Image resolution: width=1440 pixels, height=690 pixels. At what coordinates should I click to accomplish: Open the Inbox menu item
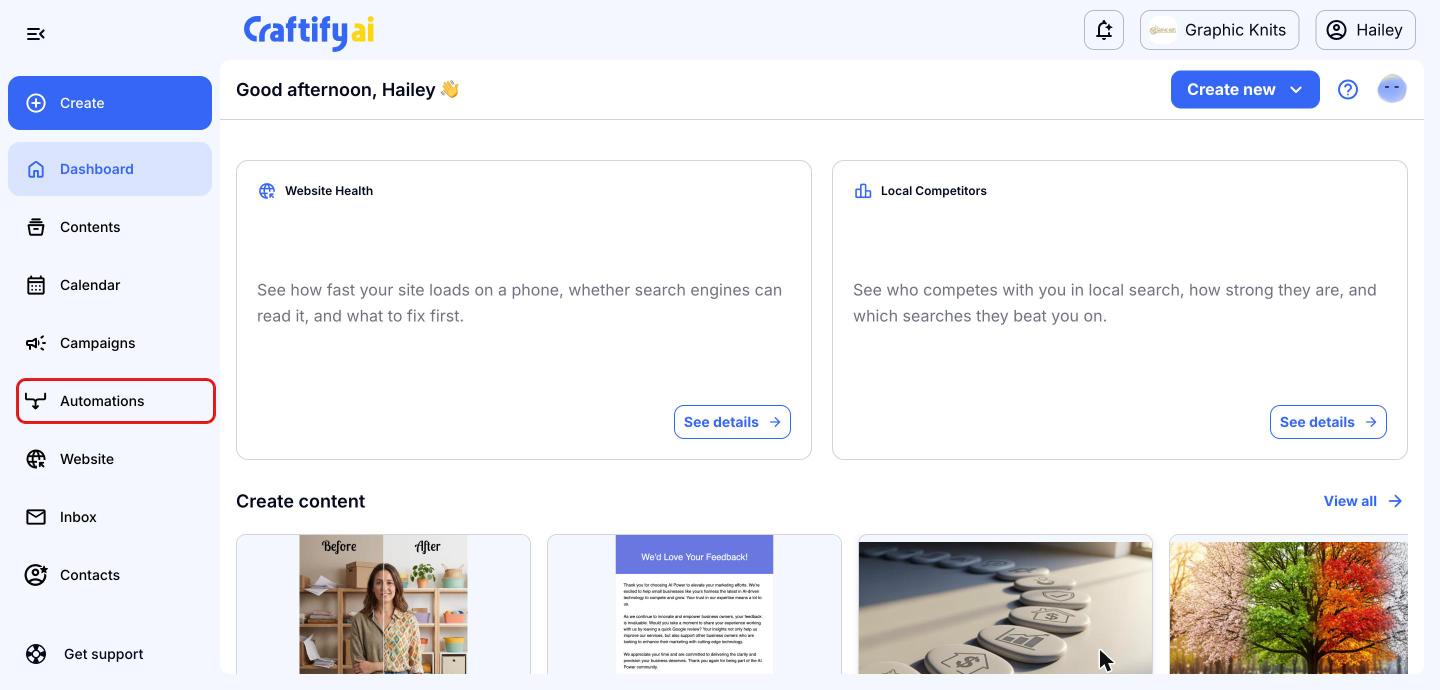[x=110, y=517]
